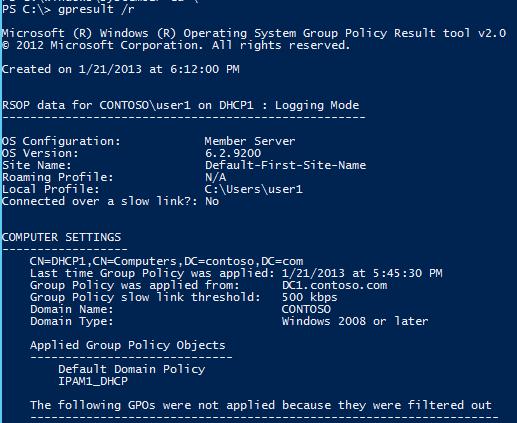This screenshot has width=517, height=423.
Task: Click the '500 kbps' slow link threshold
Action: (310, 297)
